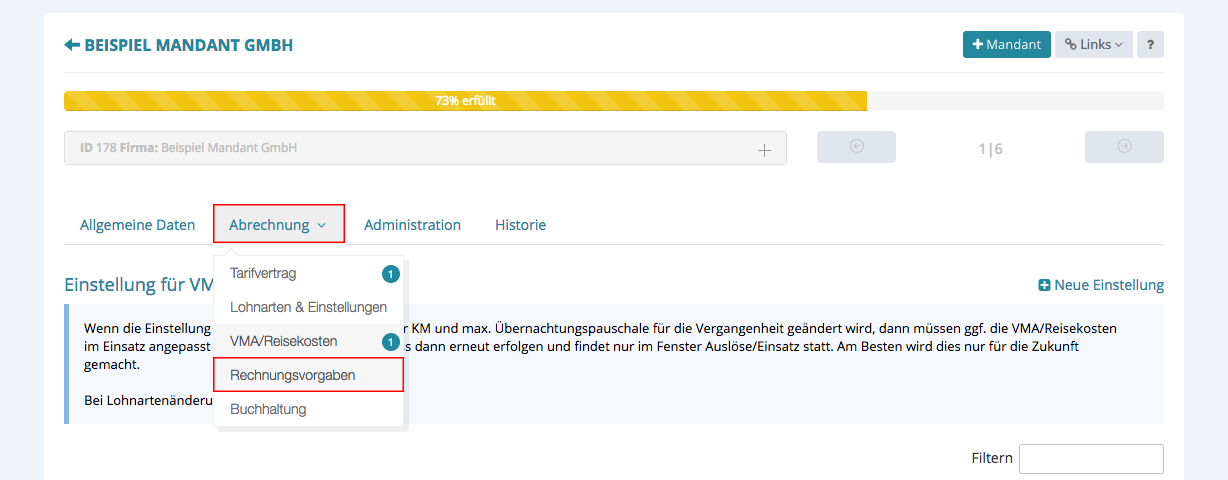The image size is (1228, 480).
Task: Click the plus icon of Neue Einstellung
Action: click(x=1045, y=285)
